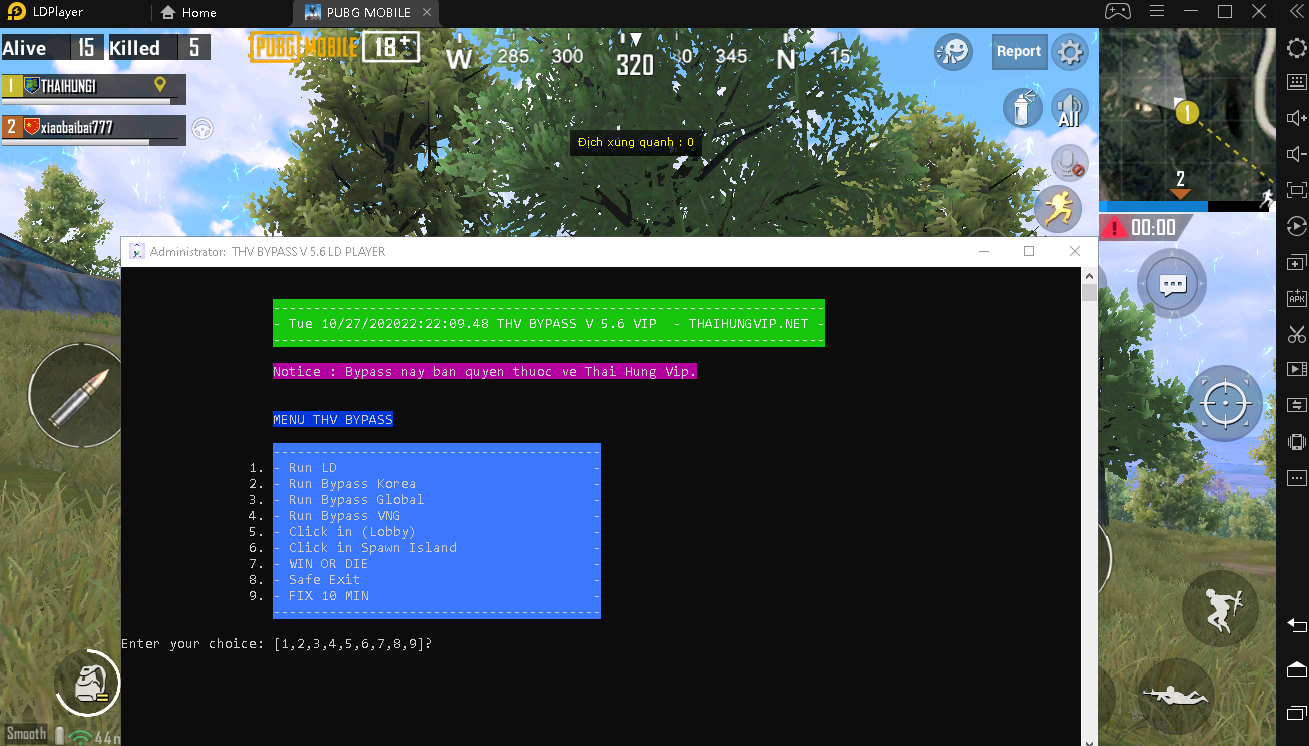1309x746 pixels.
Task: Open synchronizer icon in LDPlayer sidebar
Action: 1296,405
